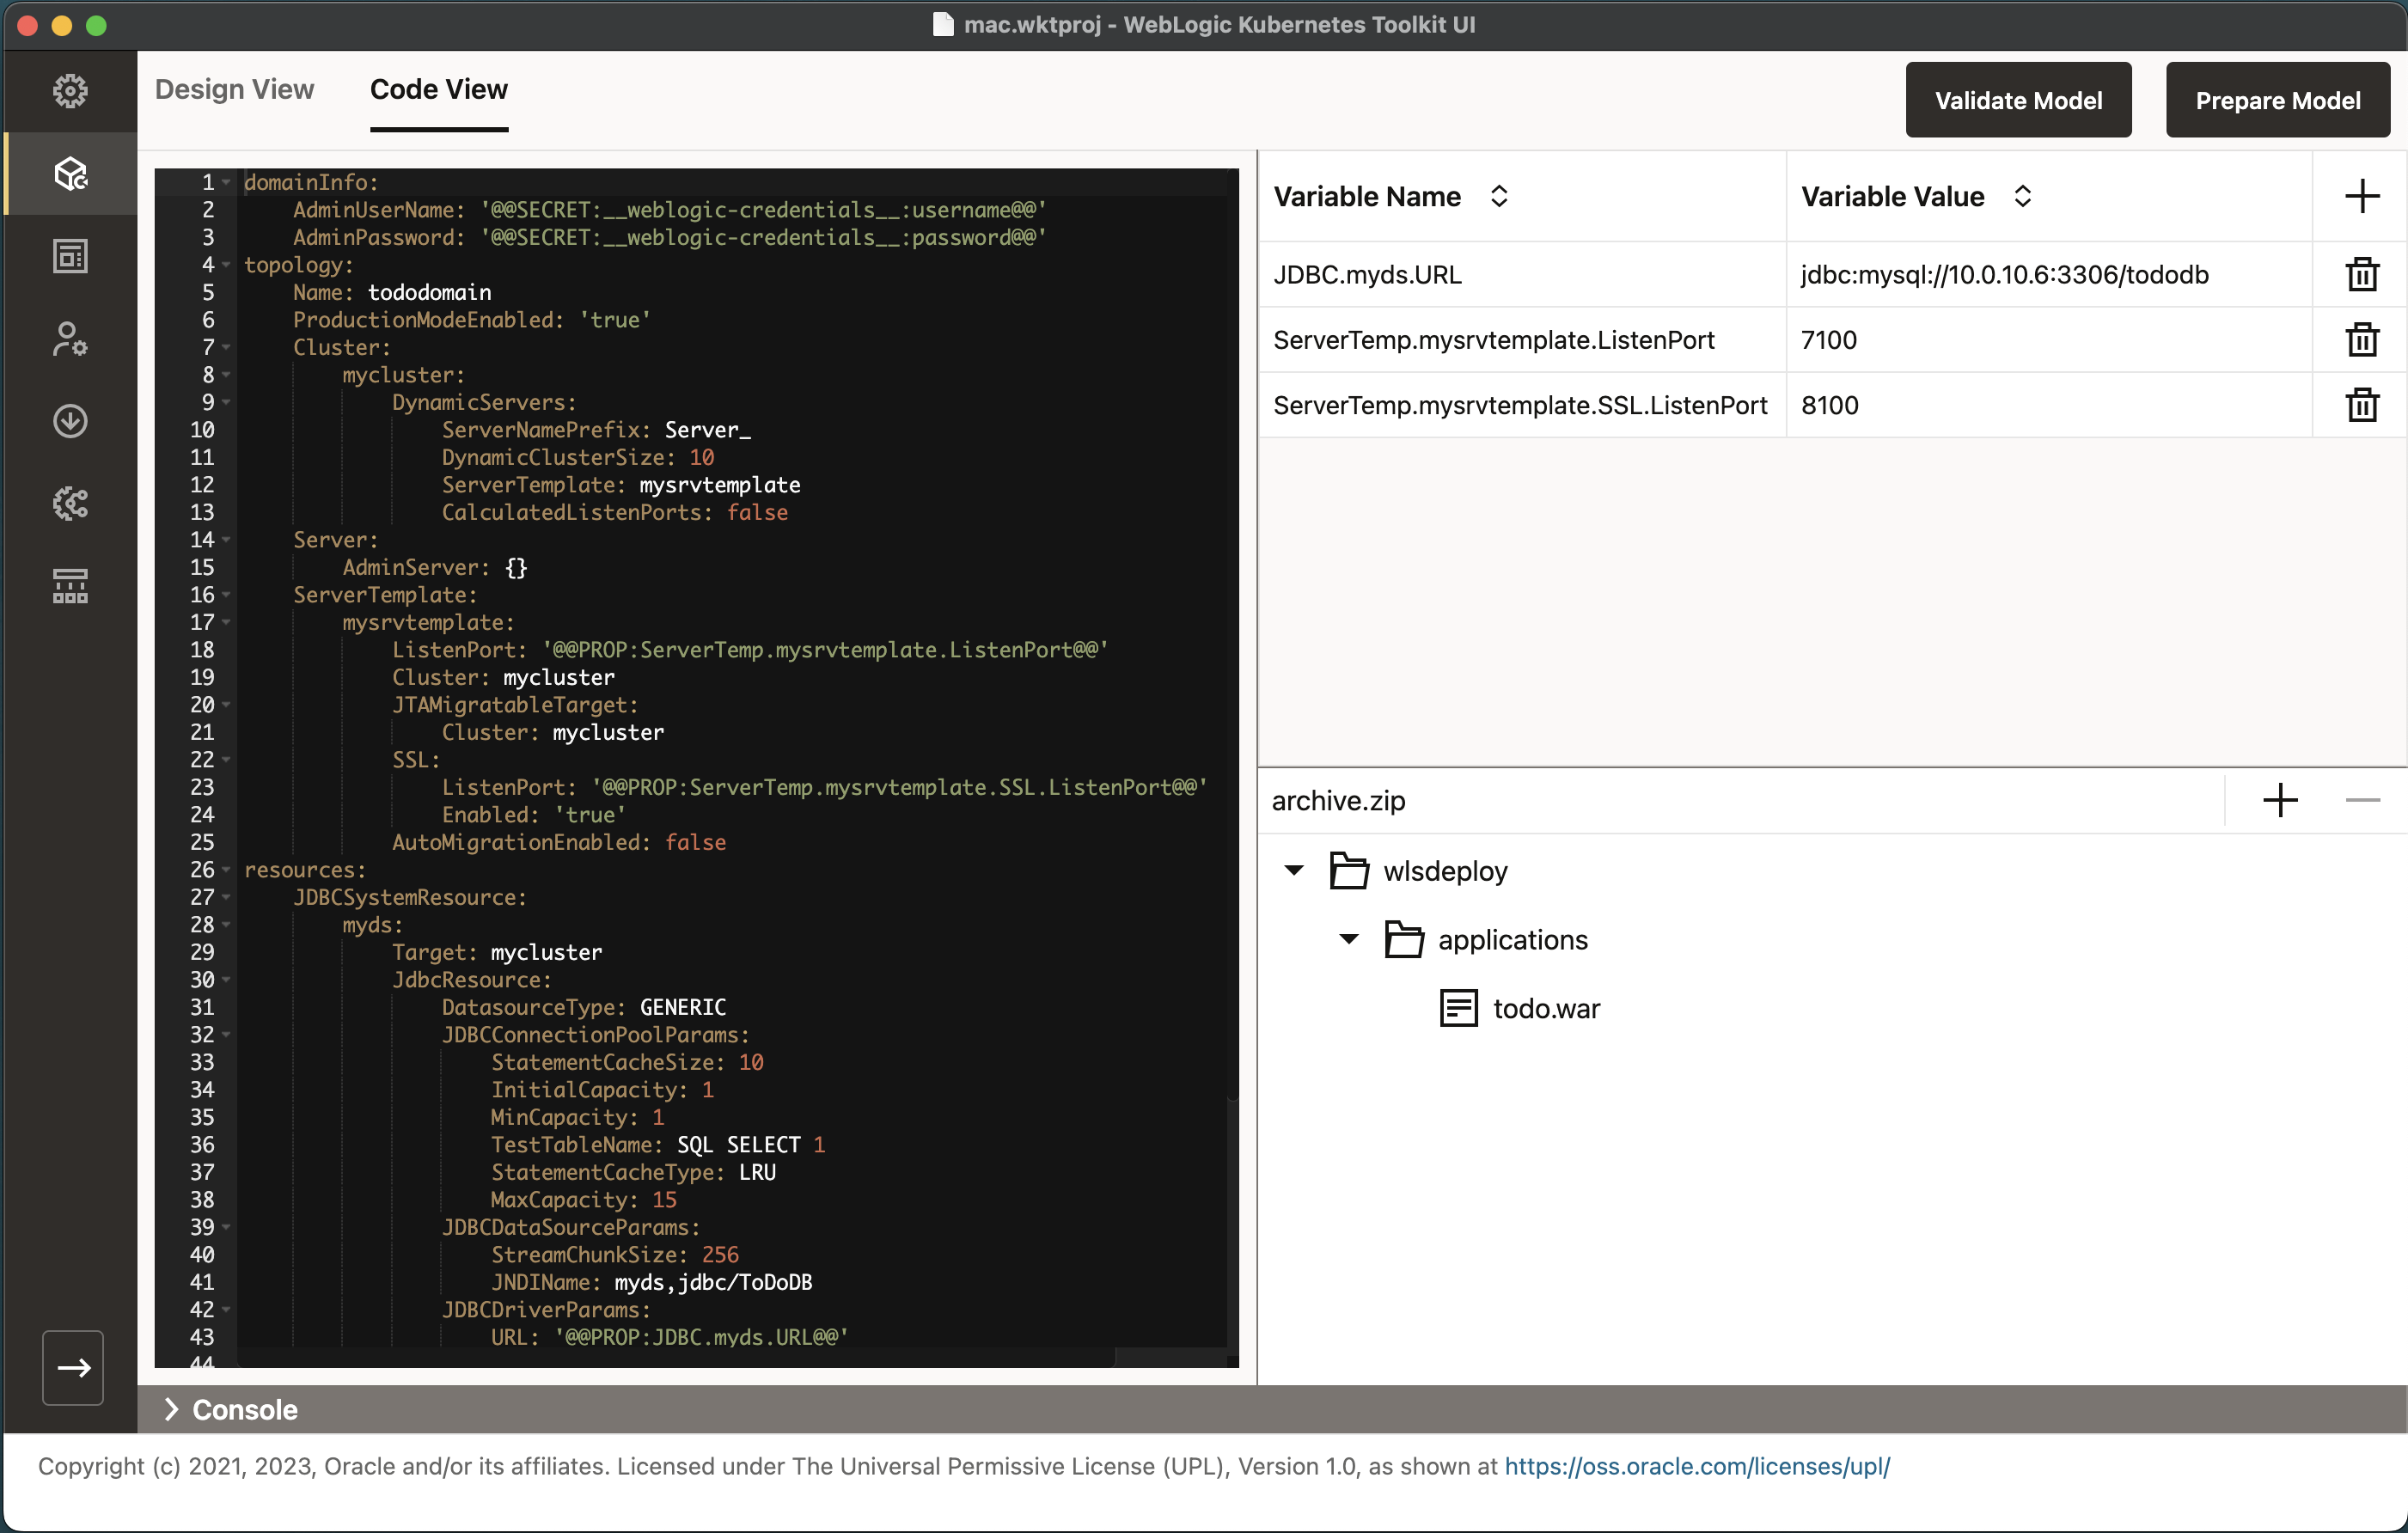The height and width of the screenshot is (1533, 2408).
Task: Click the archive.zip label
Action: pyautogui.click(x=1338, y=800)
